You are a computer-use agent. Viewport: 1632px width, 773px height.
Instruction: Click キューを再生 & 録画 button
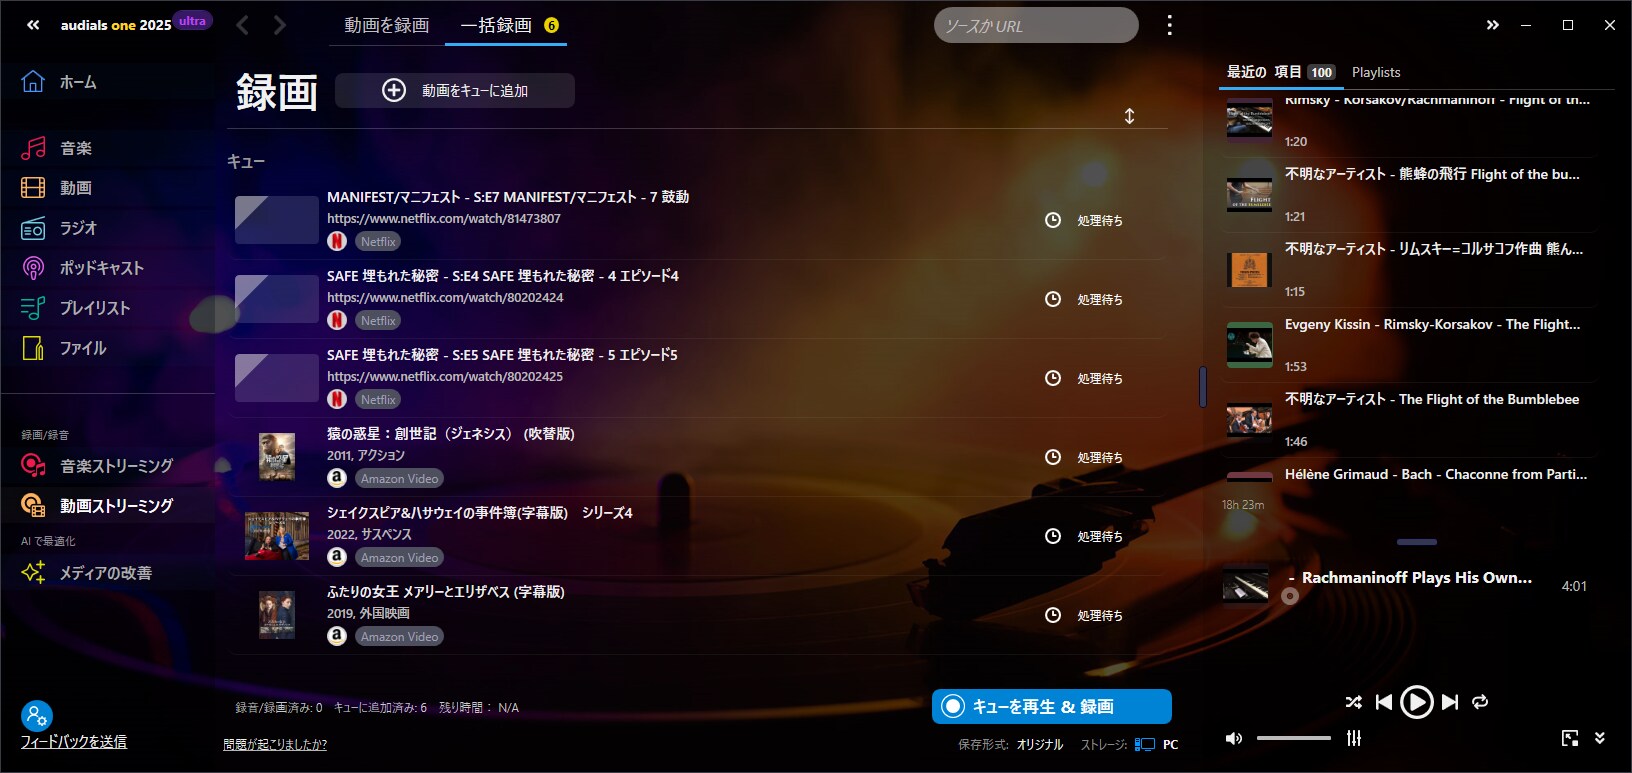(x=1052, y=706)
